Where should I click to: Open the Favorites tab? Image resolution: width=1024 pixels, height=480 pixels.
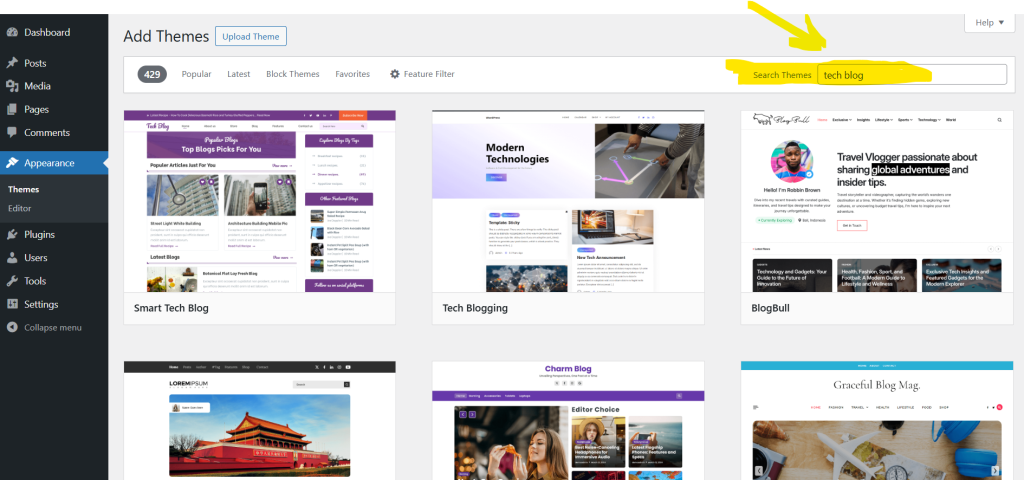click(x=353, y=74)
